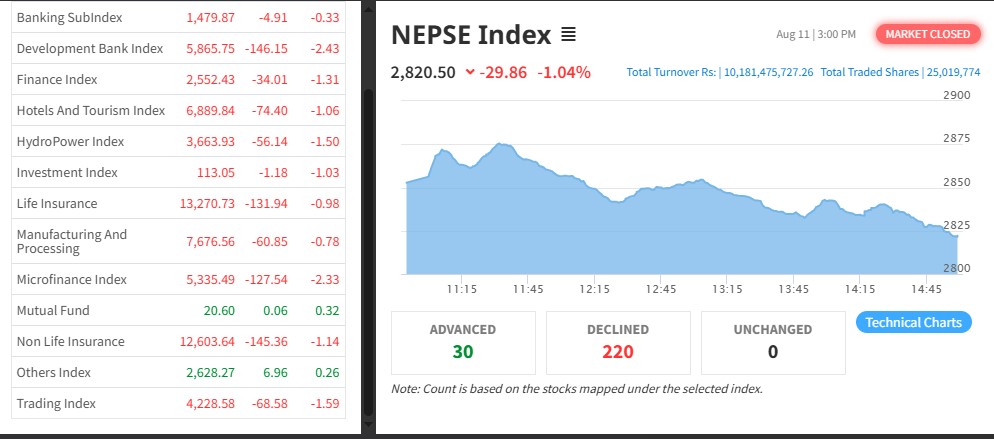The image size is (994, 439).
Task: Open the NEPSE Index menu icon
Action: coord(568,36)
